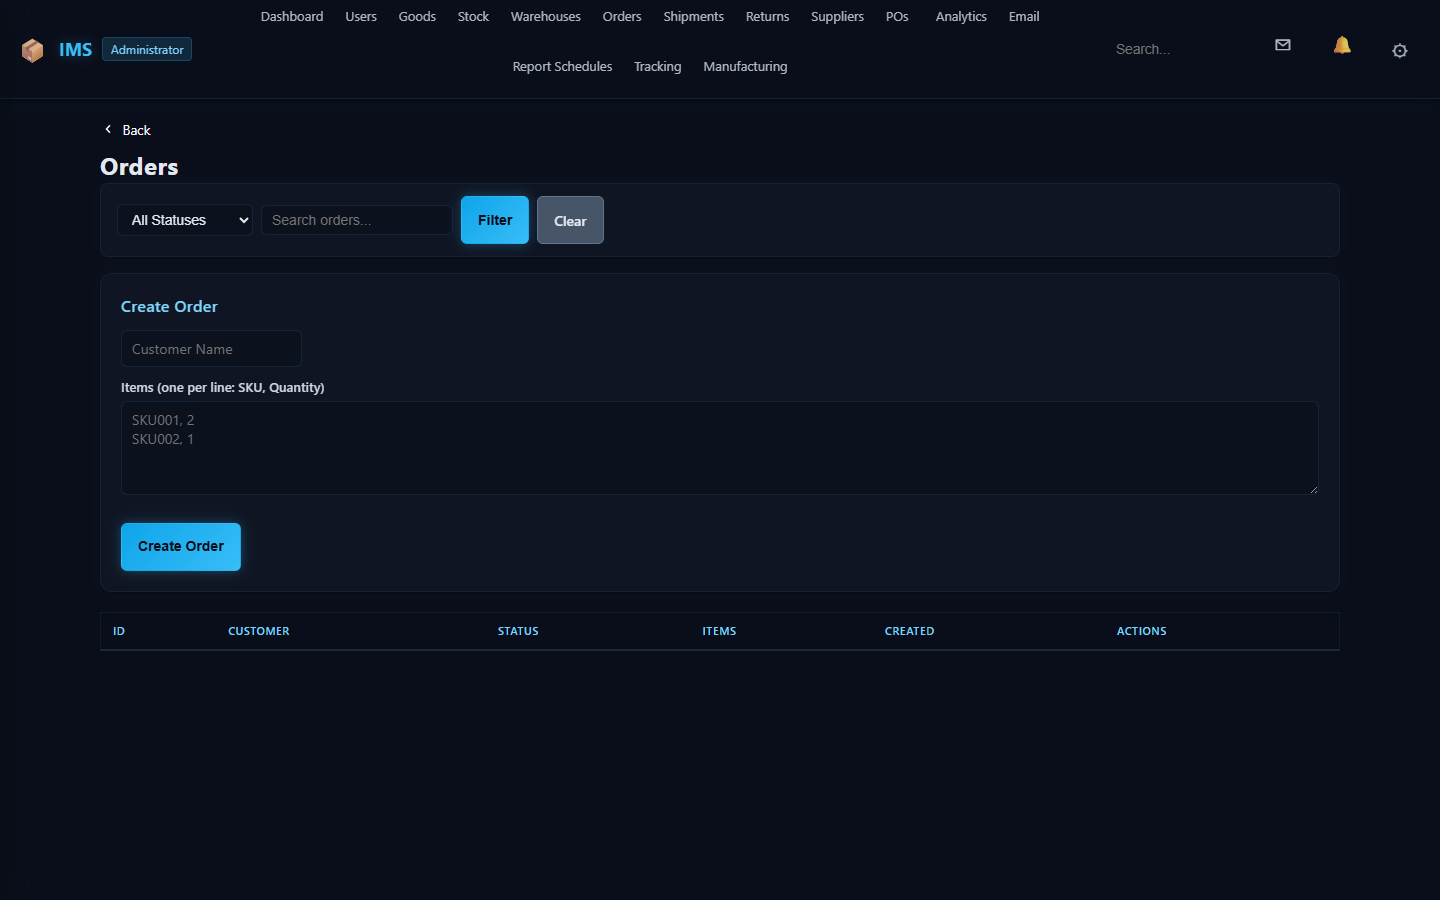This screenshot has height=900, width=1440.
Task: Focus the Search orders field
Action: pyautogui.click(x=356, y=220)
